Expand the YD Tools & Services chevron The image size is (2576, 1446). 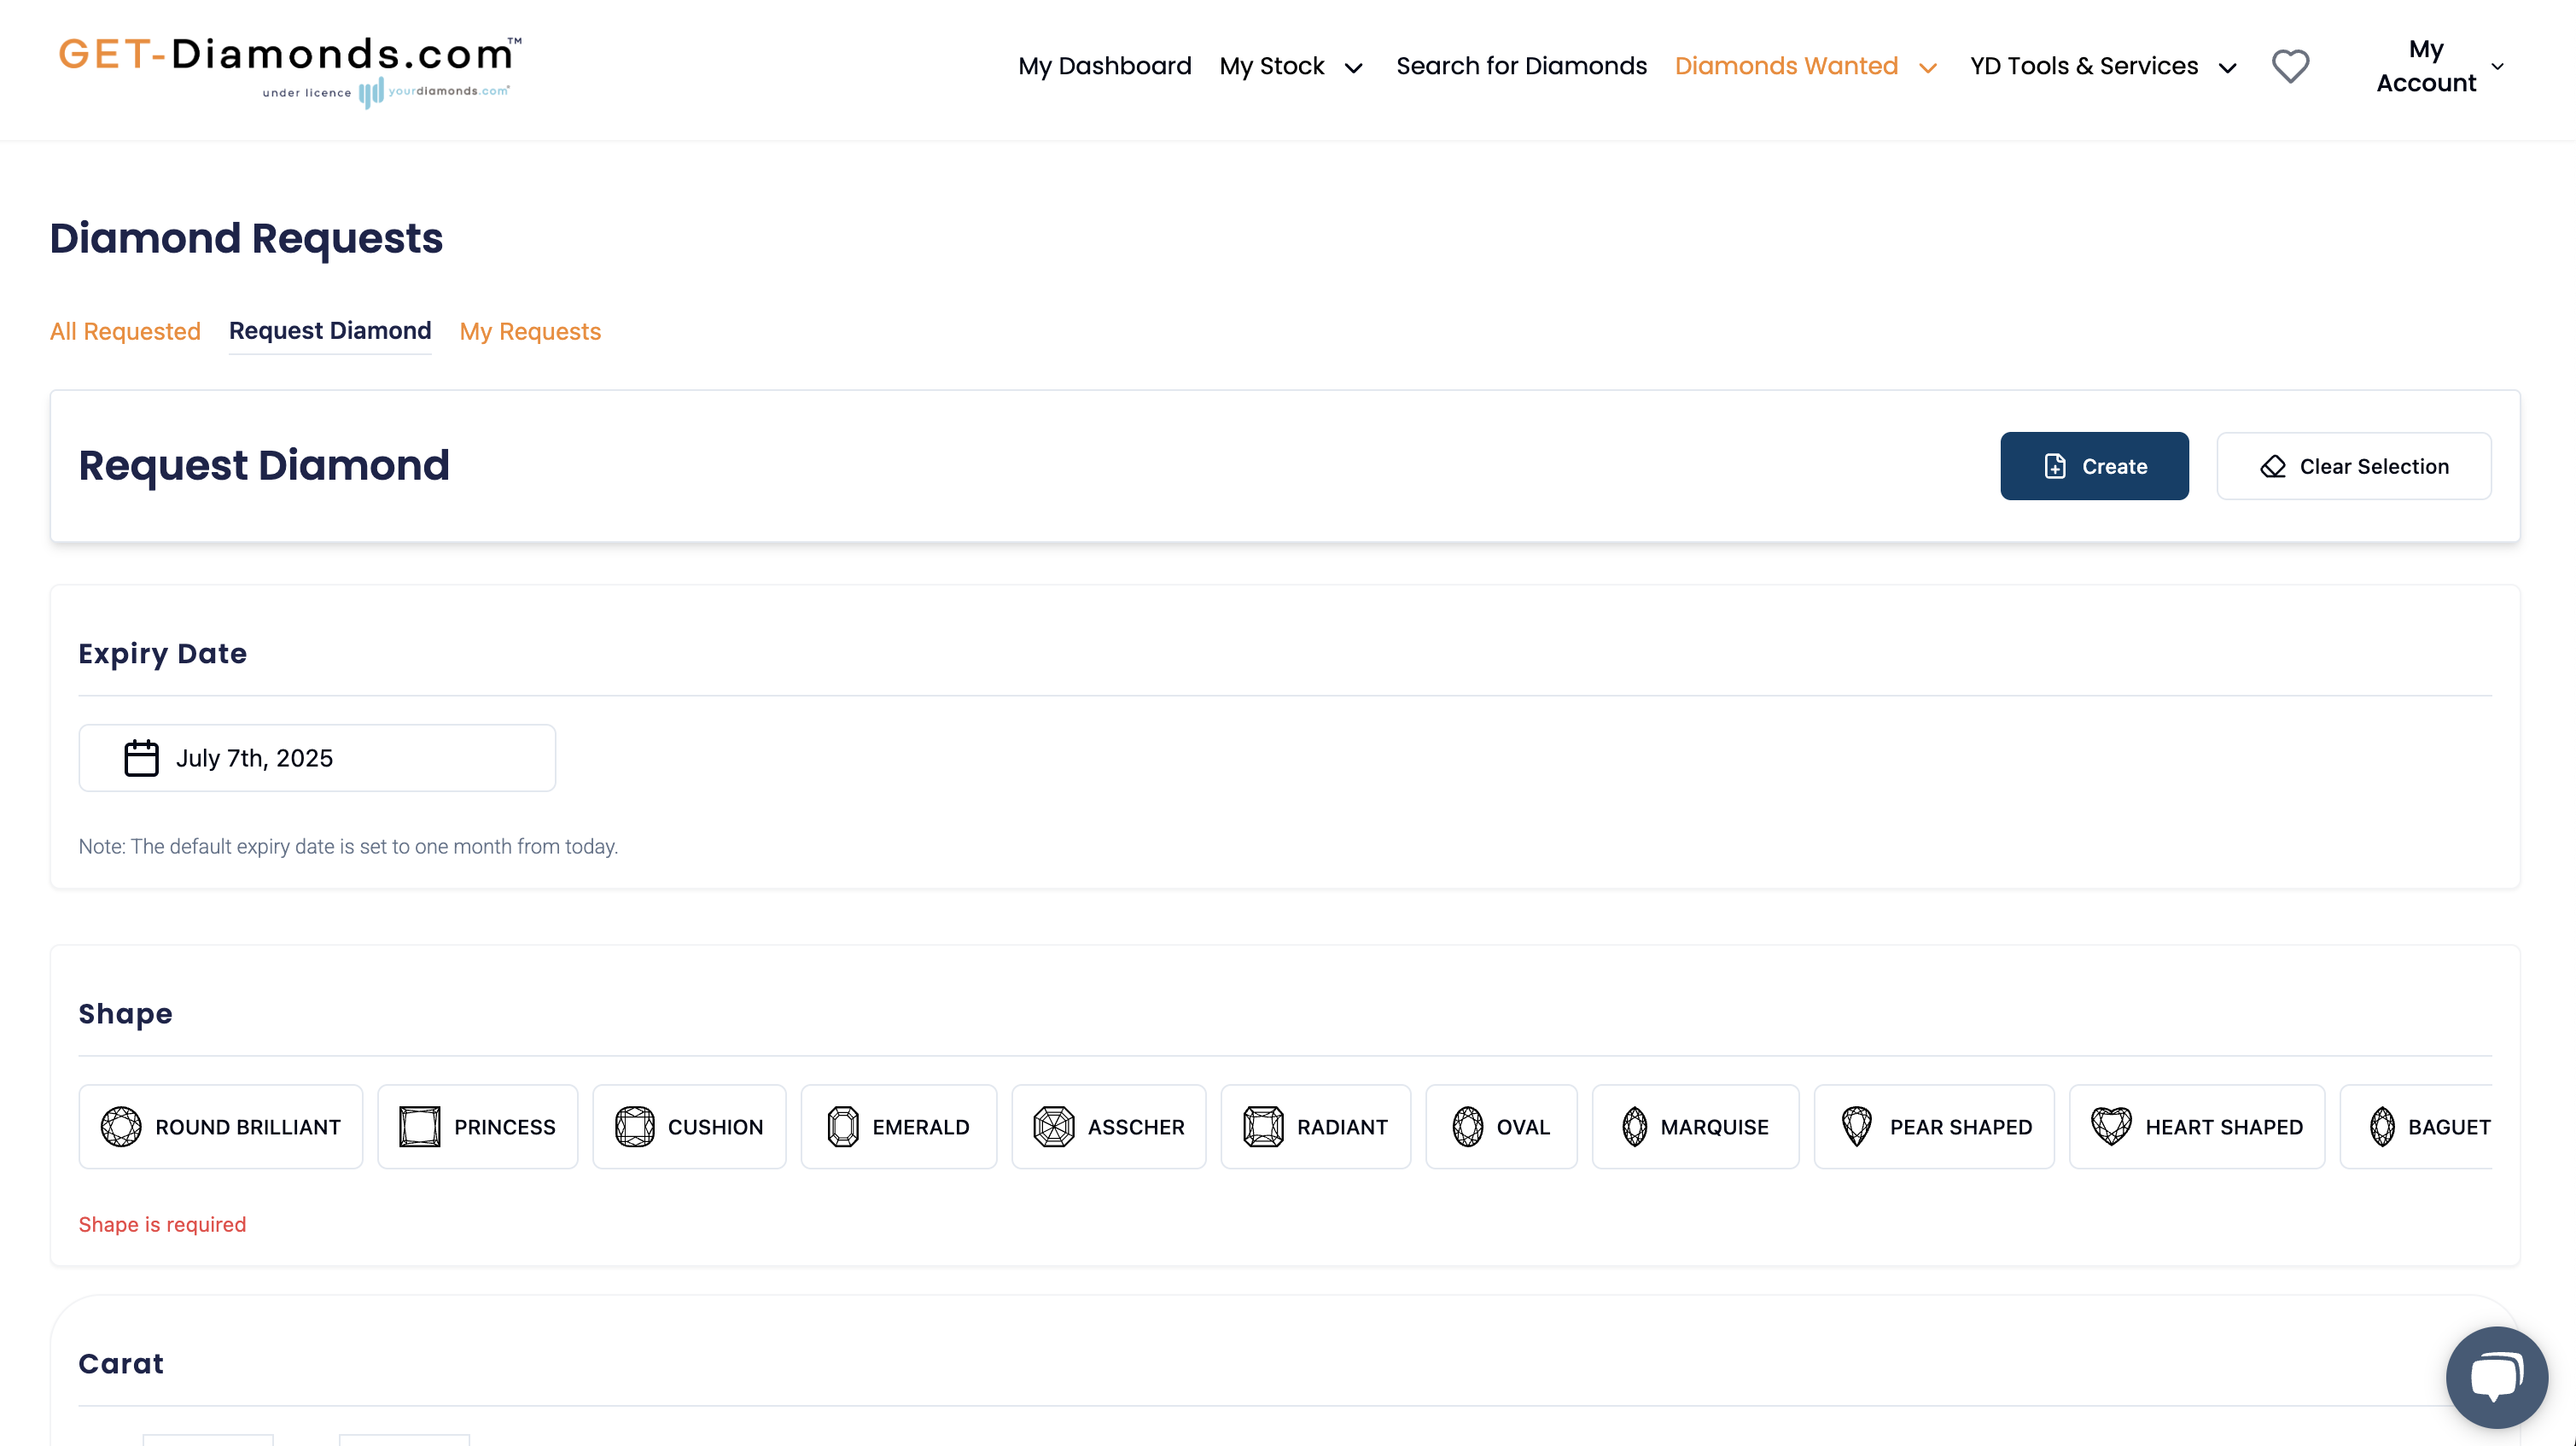[2227, 68]
